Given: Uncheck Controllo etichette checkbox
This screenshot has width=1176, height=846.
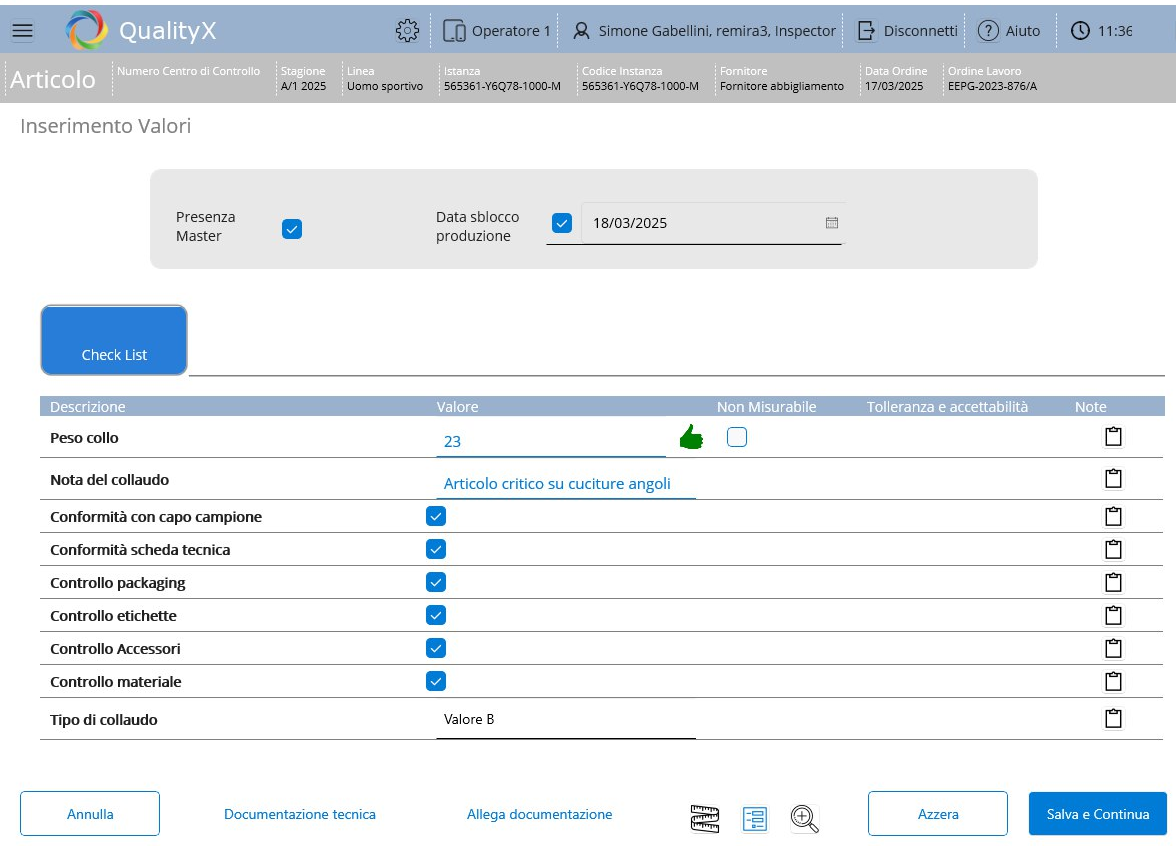Looking at the screenshot, I should (436, 615).
